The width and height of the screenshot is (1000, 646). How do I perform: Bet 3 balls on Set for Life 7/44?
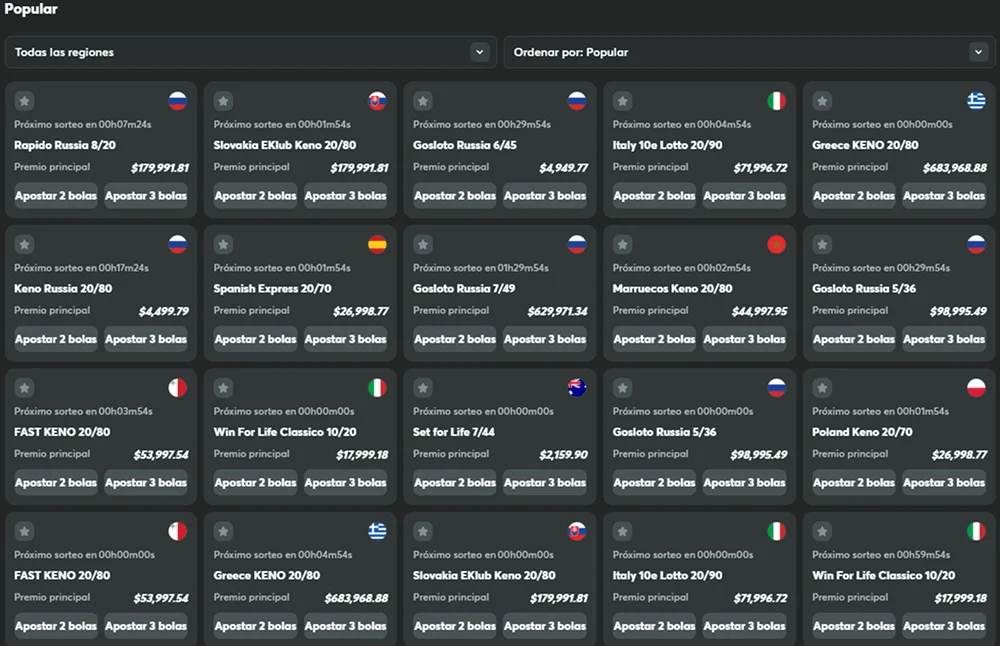click(545, 483)
